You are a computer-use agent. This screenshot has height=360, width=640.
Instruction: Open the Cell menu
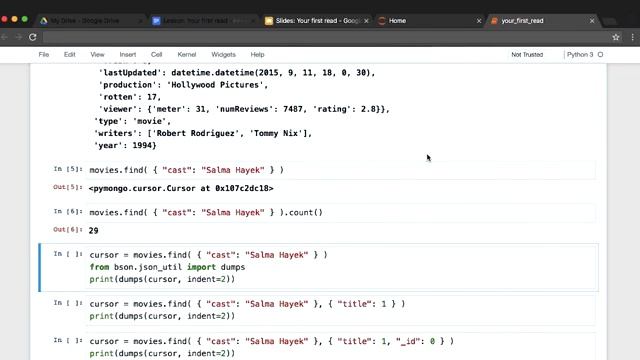pos(156,54)
